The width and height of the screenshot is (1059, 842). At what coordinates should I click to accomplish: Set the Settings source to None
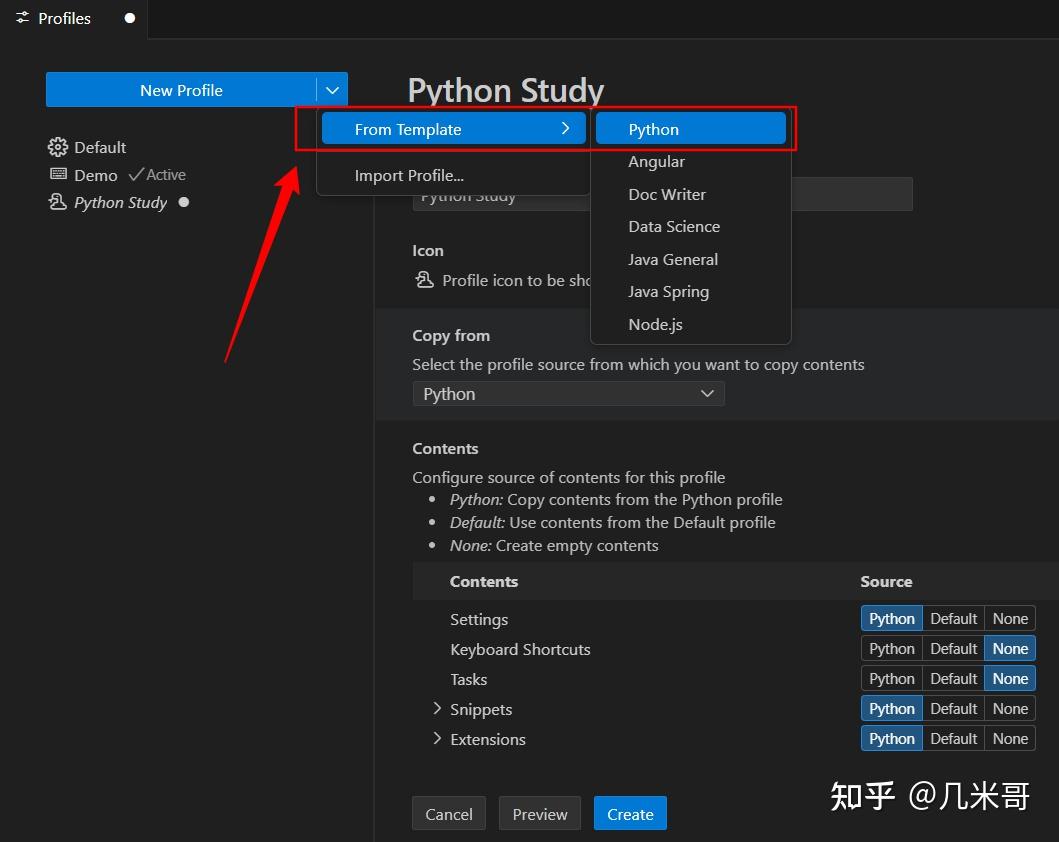1009,618
